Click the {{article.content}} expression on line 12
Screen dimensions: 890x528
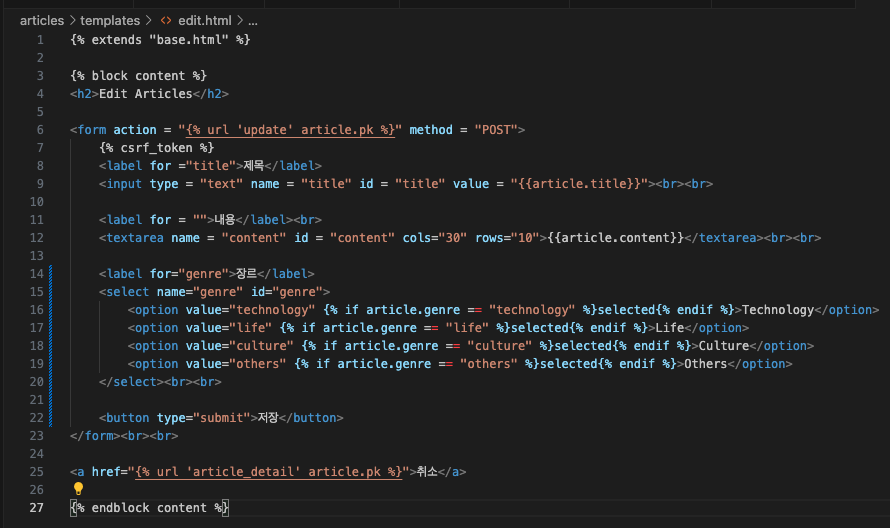tap(616, 238)
